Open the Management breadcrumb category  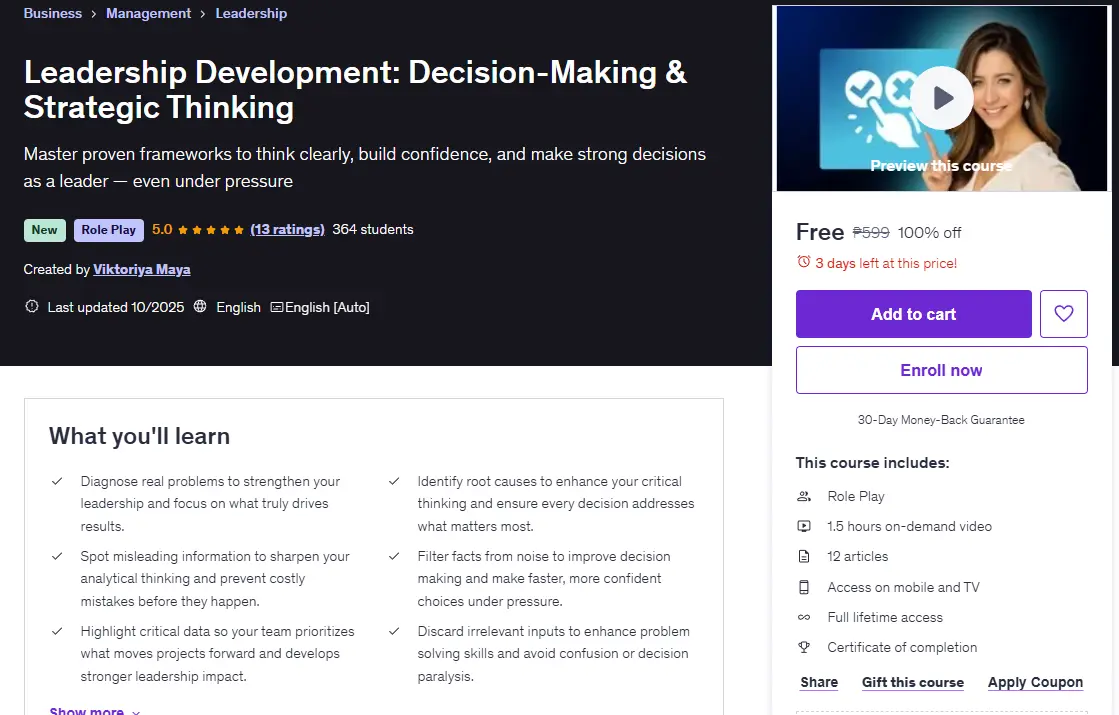[148, 13]
